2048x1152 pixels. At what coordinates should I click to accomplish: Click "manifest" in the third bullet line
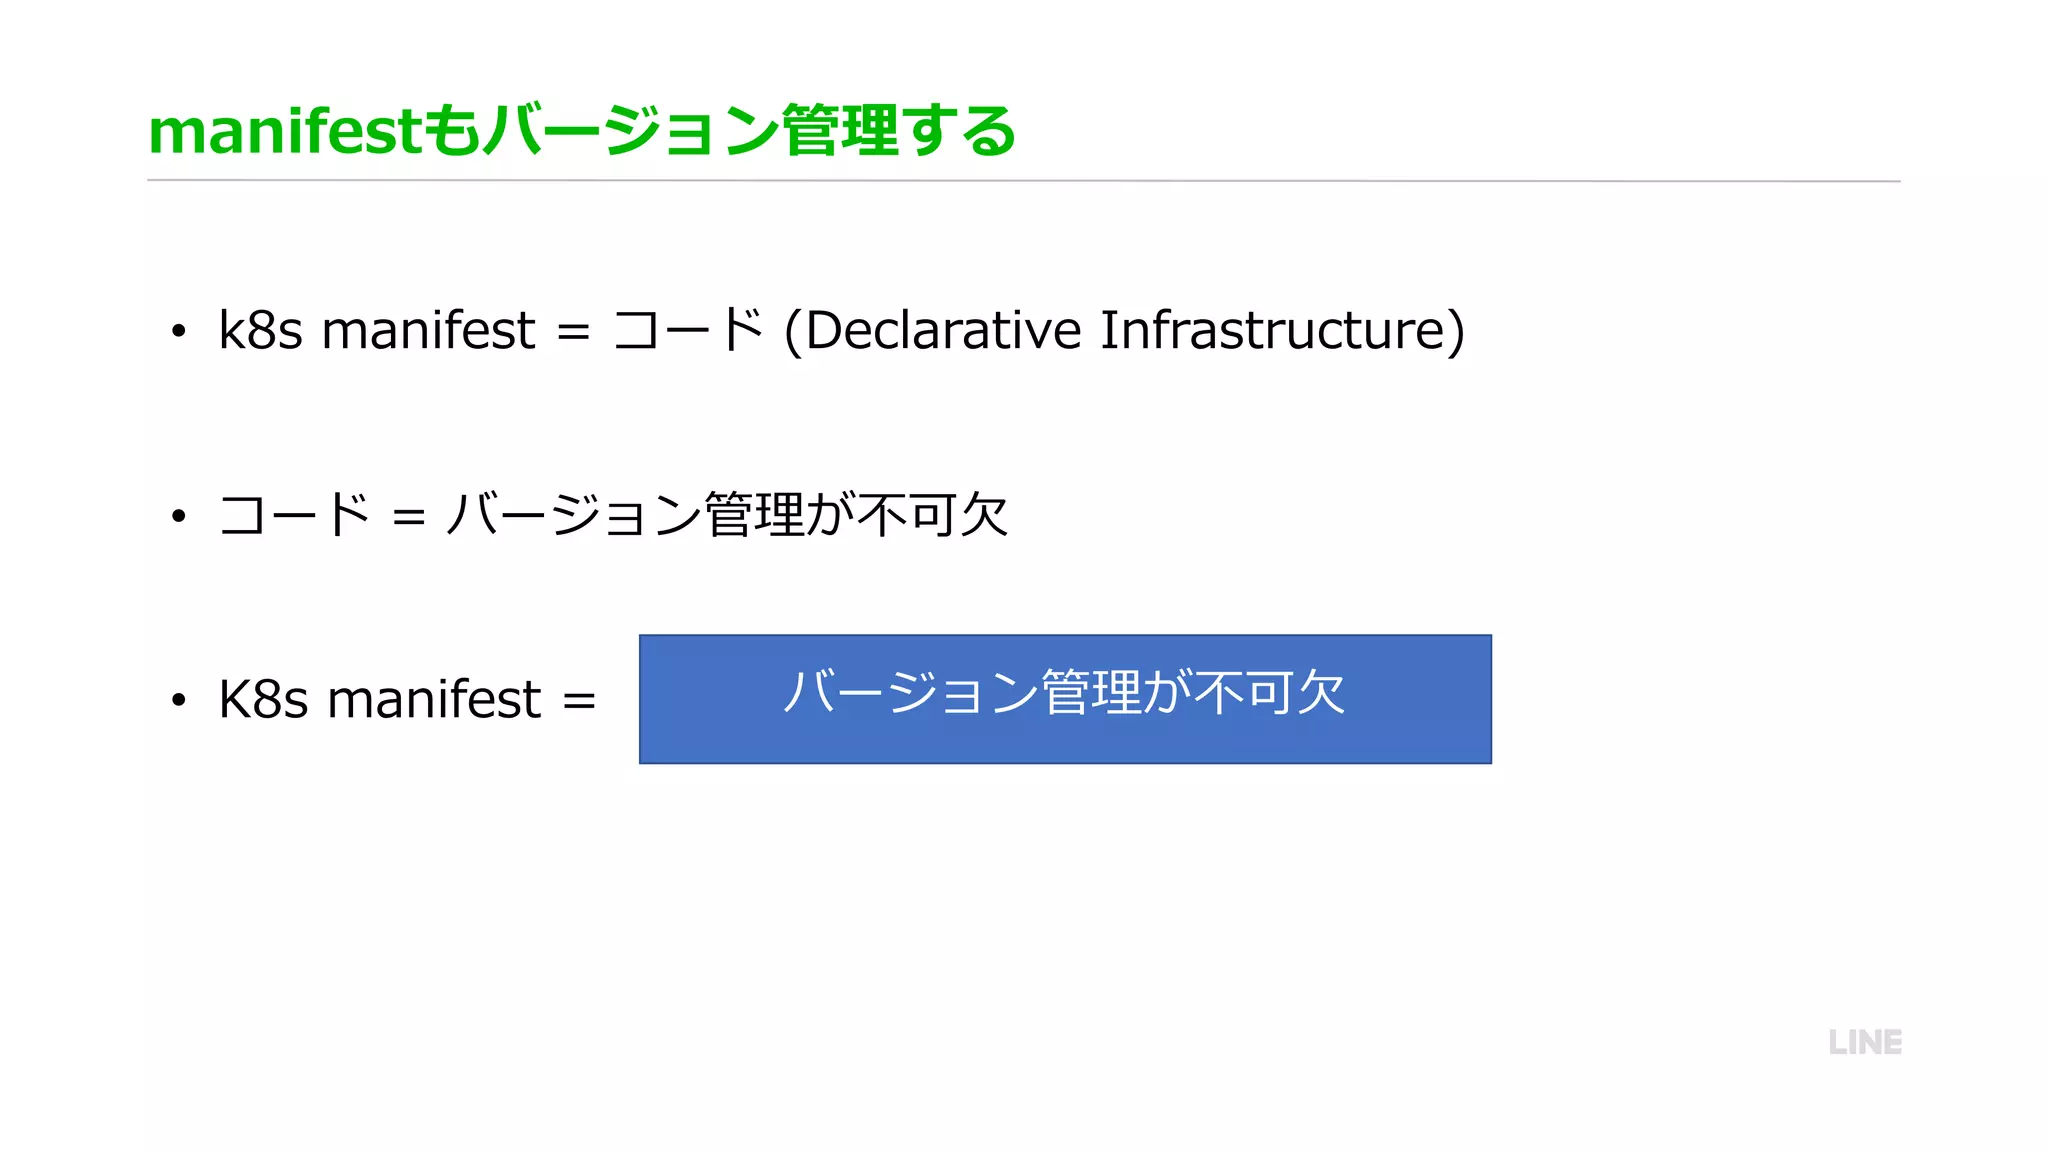pyautogui.click(x=434, y=699)
